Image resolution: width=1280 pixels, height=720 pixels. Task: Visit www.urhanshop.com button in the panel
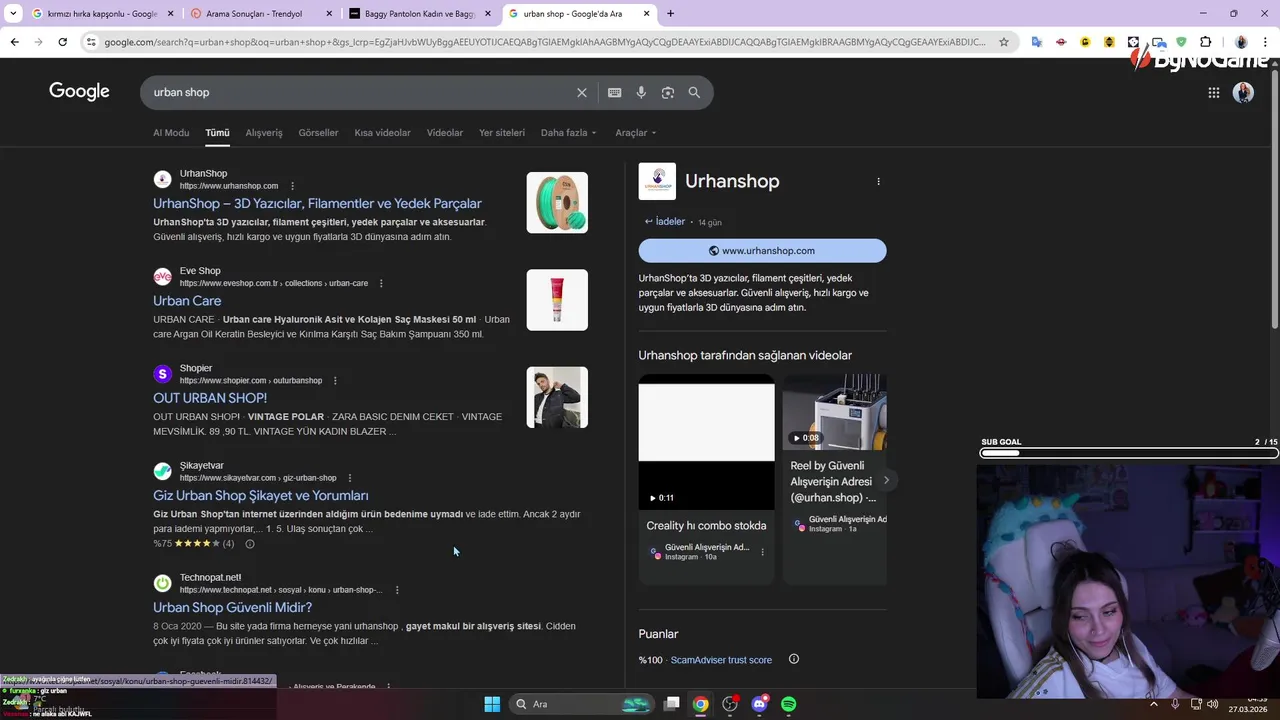[x=762, y=251]
